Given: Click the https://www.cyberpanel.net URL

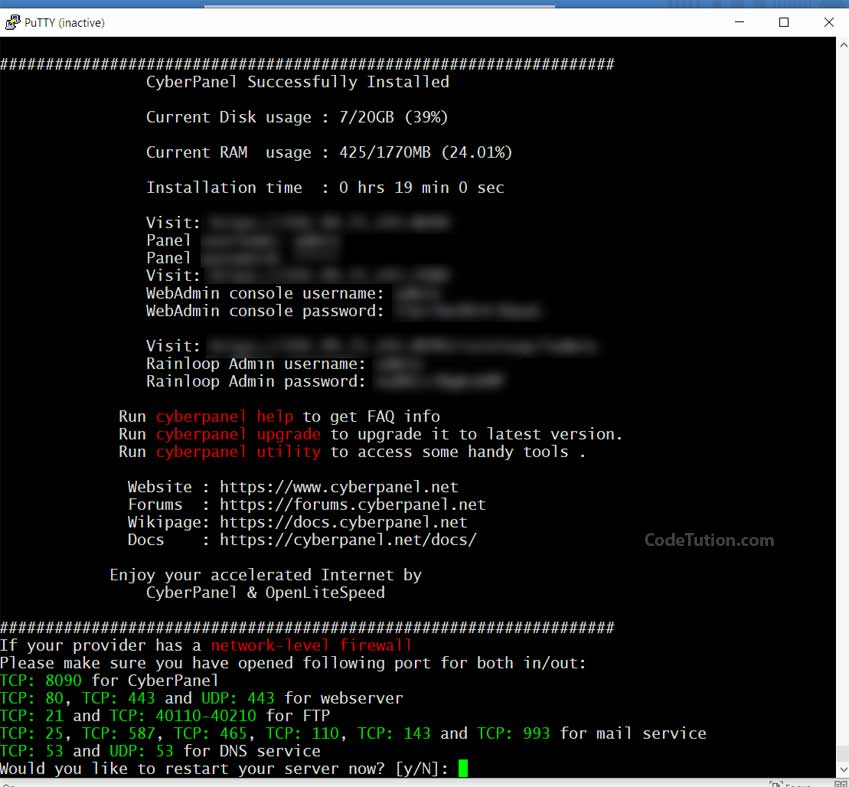Looking at the screenshot, I should point(339,487).
